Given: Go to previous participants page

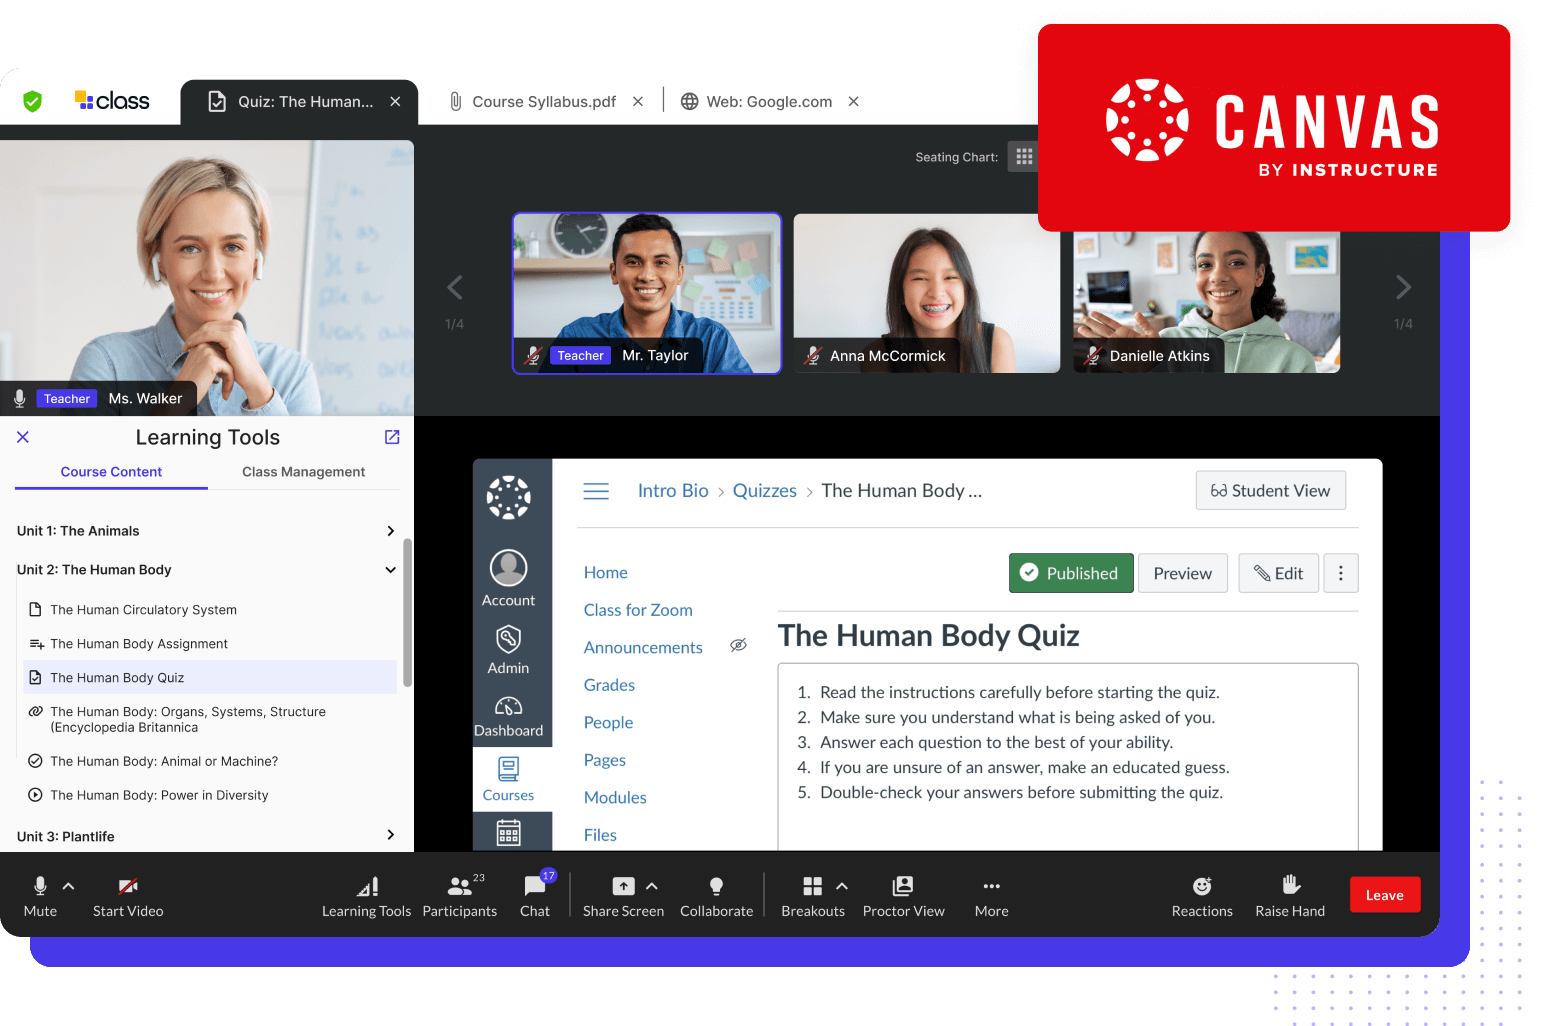Looking at the screenshot, I should pos(455,288).
